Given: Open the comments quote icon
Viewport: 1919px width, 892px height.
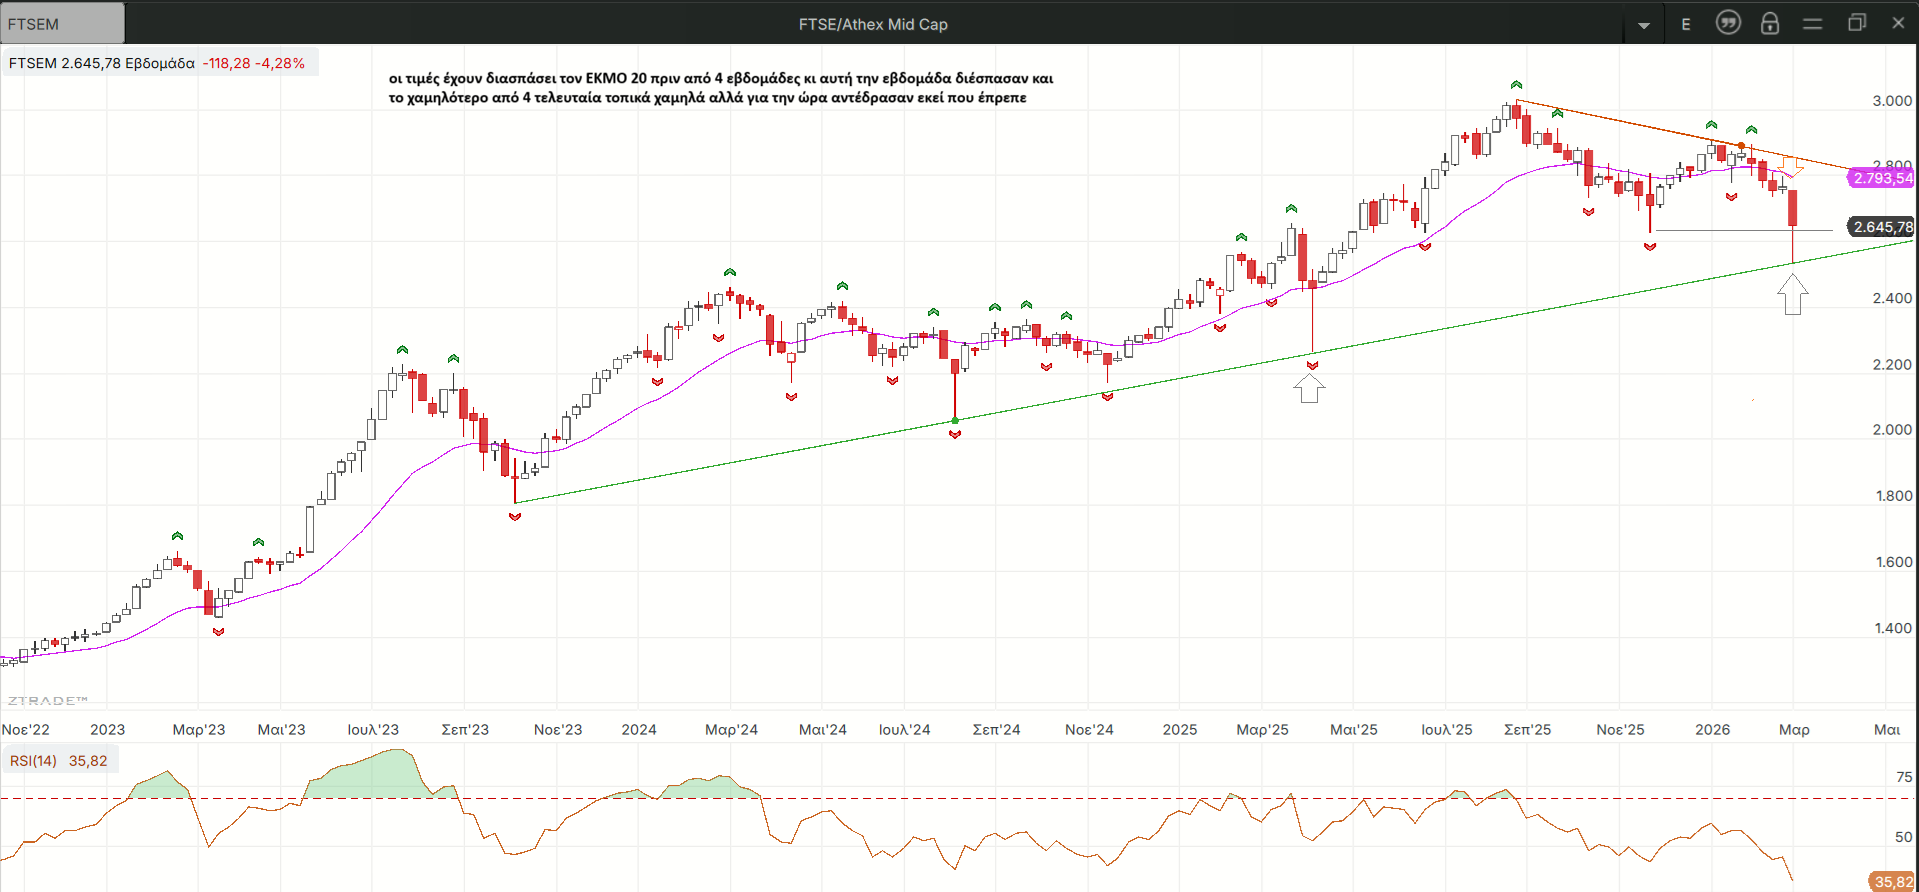Looking at the screenshot, I should point(1728,23).
